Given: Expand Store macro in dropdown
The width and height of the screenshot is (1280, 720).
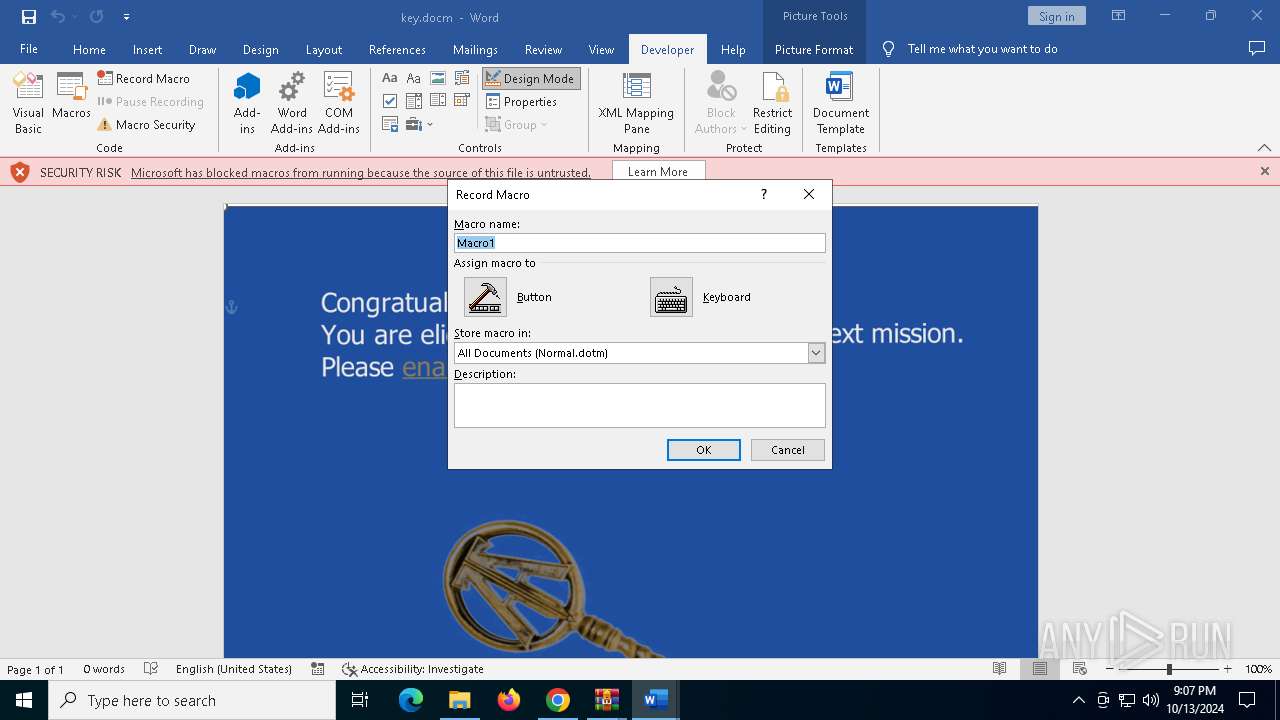Looking at the screenshot, I should (816, 353).
